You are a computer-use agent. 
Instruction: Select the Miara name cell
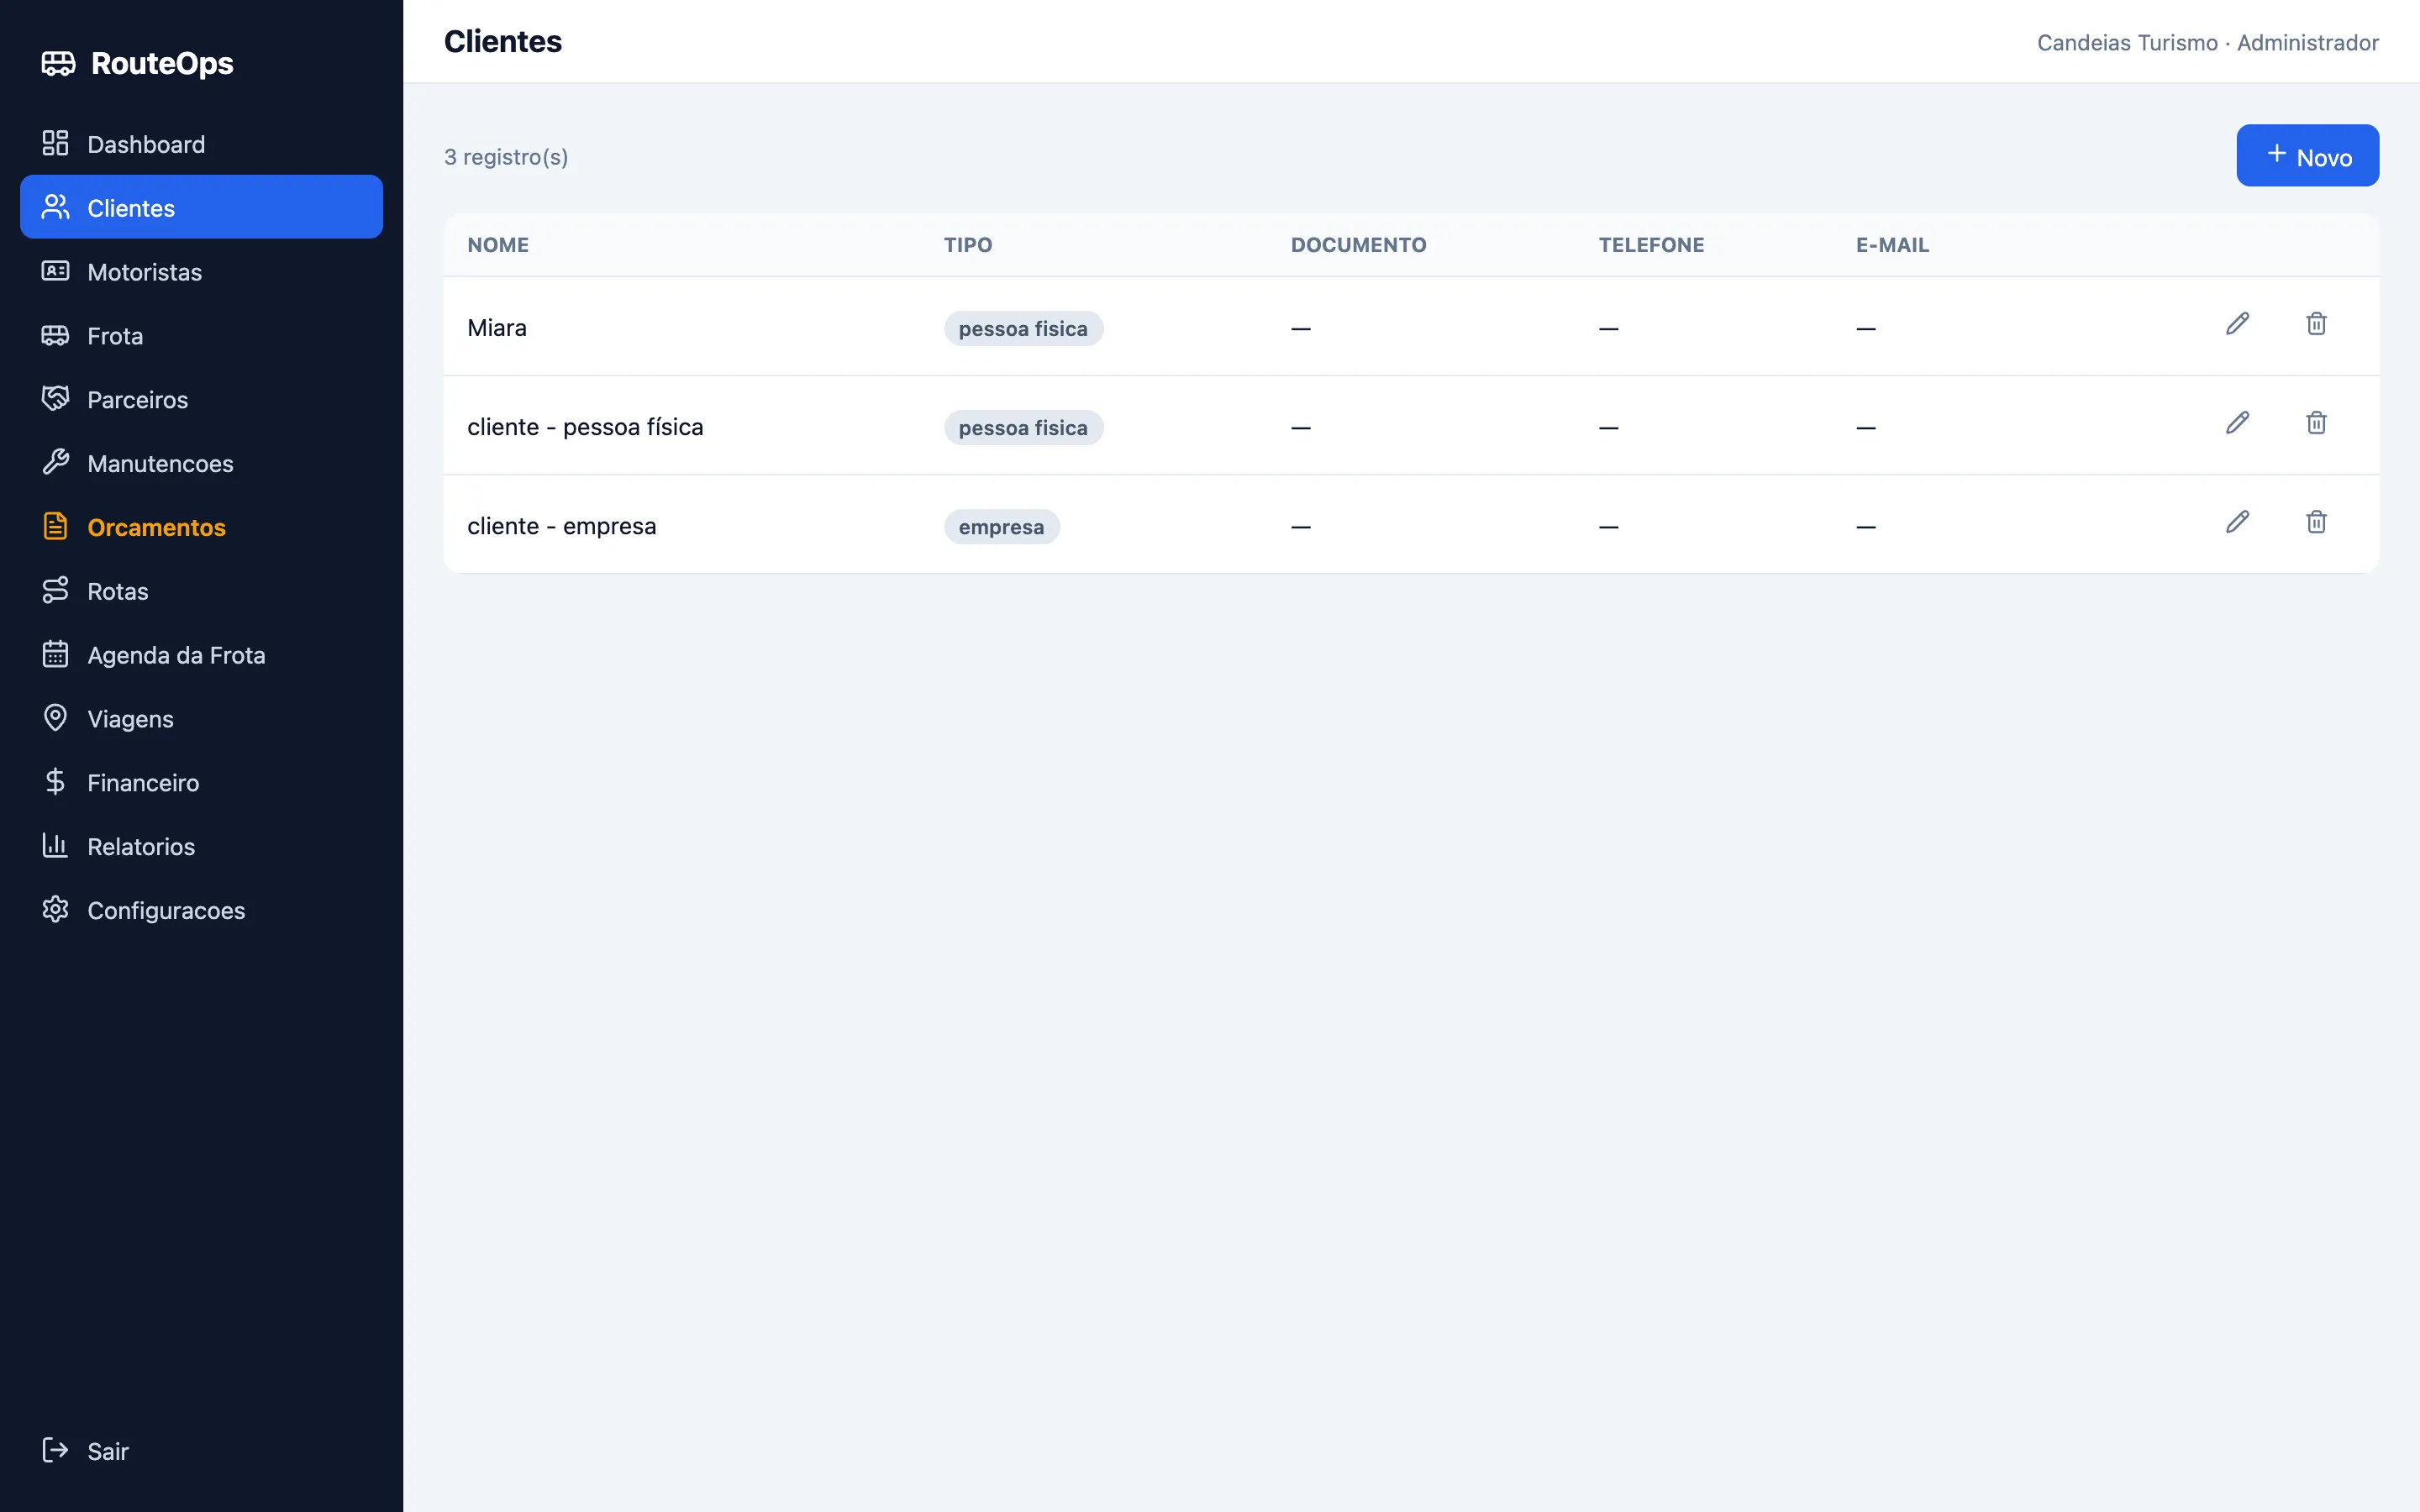497,328
